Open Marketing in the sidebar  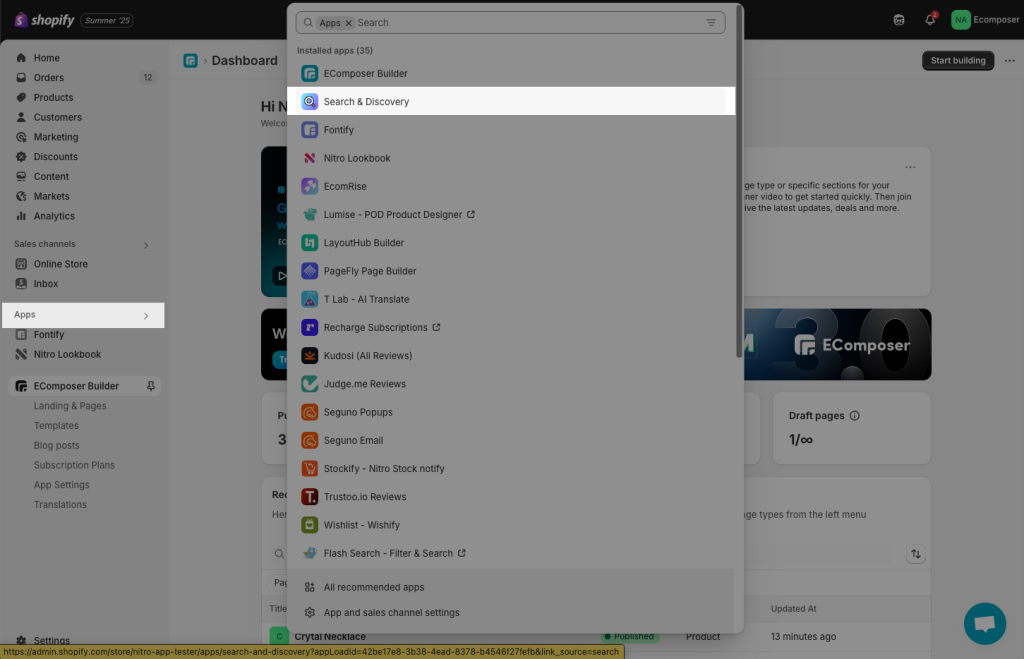(x=56, y=137)
